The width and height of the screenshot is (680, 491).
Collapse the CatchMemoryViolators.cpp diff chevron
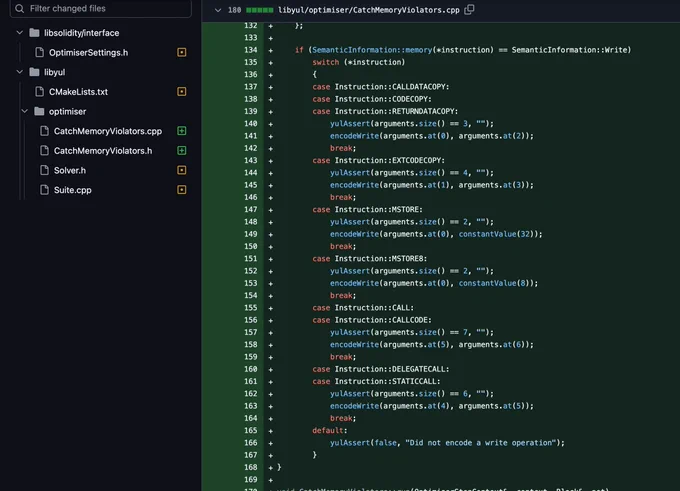[218, 10]
